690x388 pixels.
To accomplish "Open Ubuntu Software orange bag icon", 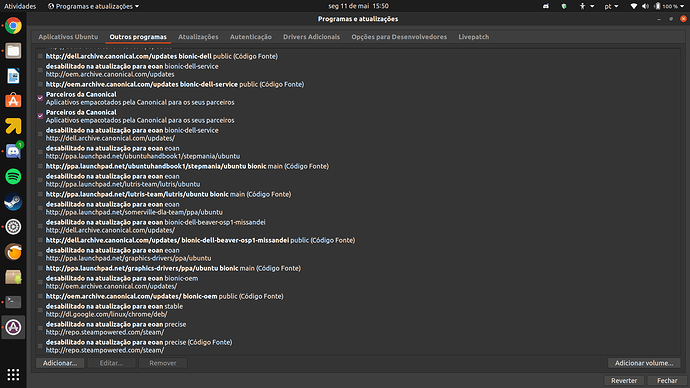I will [x=13, y=101].
